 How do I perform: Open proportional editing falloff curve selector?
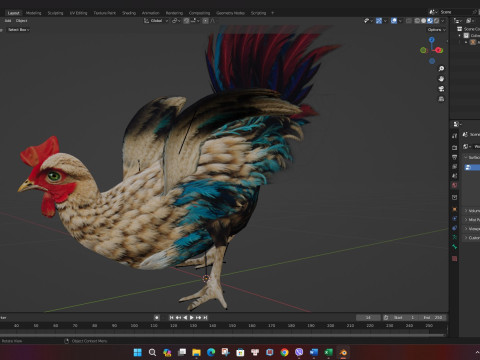coord(212,21)
